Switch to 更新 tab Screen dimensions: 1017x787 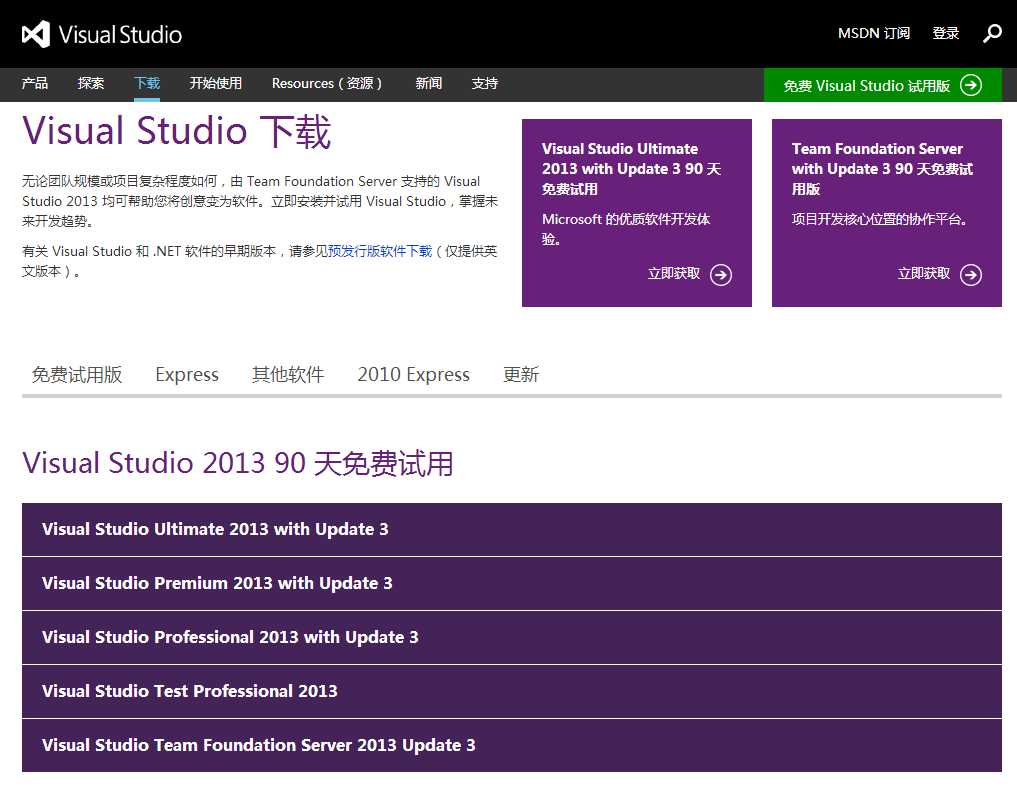point(521,374)
